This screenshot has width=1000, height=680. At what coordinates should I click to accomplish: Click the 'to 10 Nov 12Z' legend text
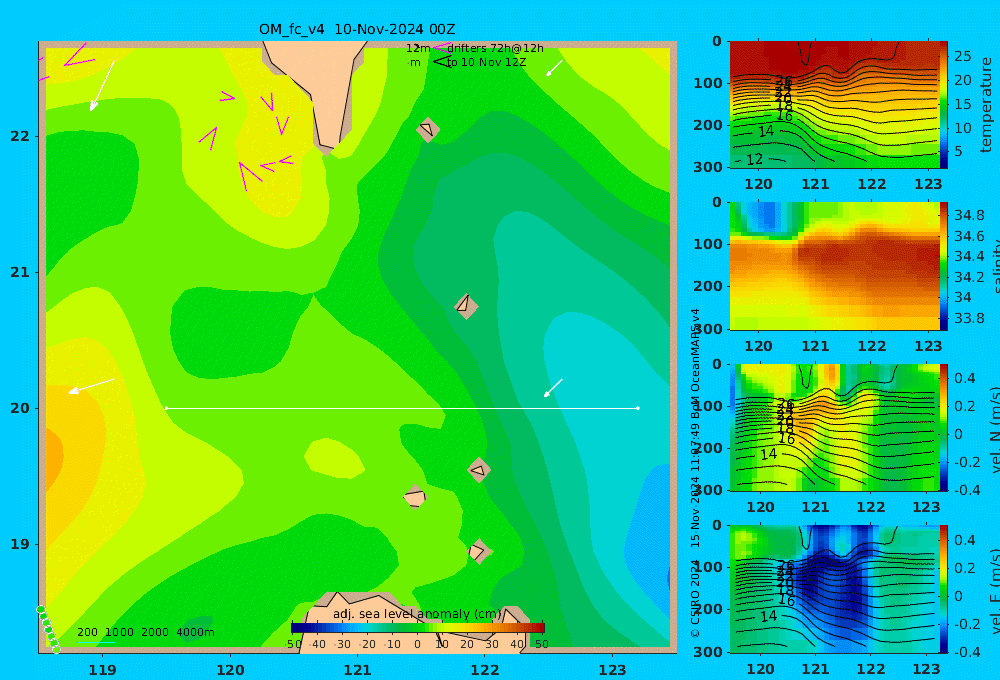tap(486, 63)
